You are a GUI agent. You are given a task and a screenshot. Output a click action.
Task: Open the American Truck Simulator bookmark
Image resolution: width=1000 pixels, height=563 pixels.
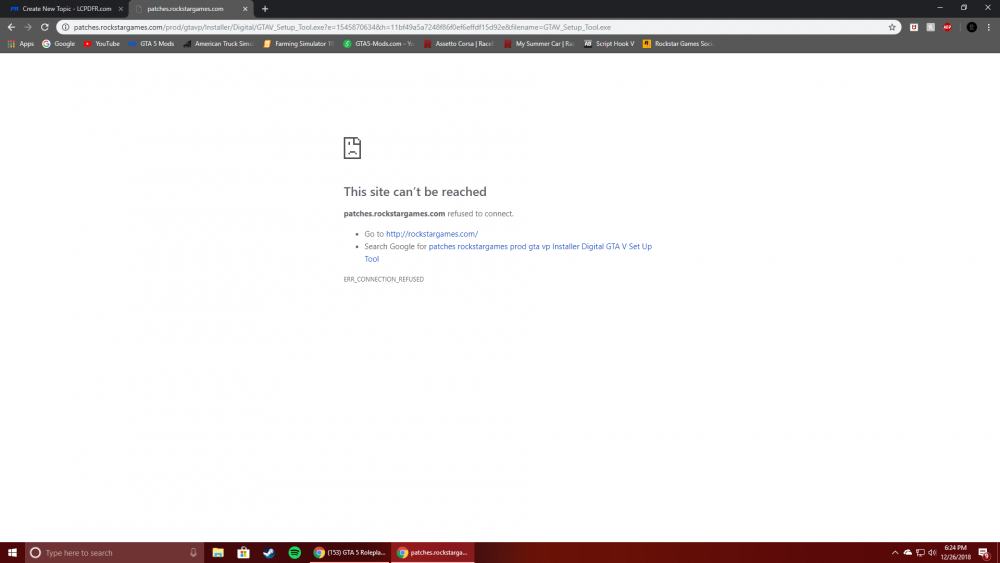[218, 44]
